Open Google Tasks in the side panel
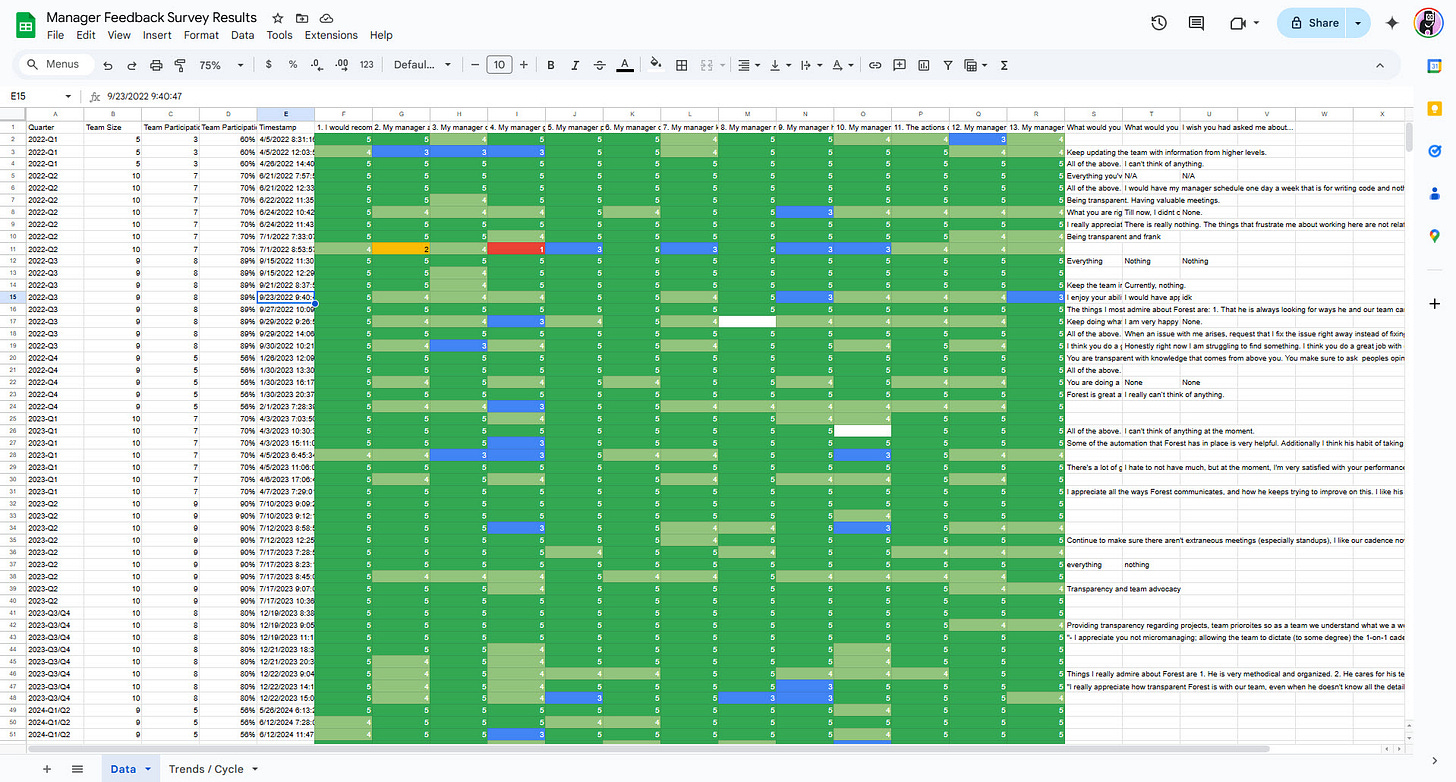 [1435, 151]
